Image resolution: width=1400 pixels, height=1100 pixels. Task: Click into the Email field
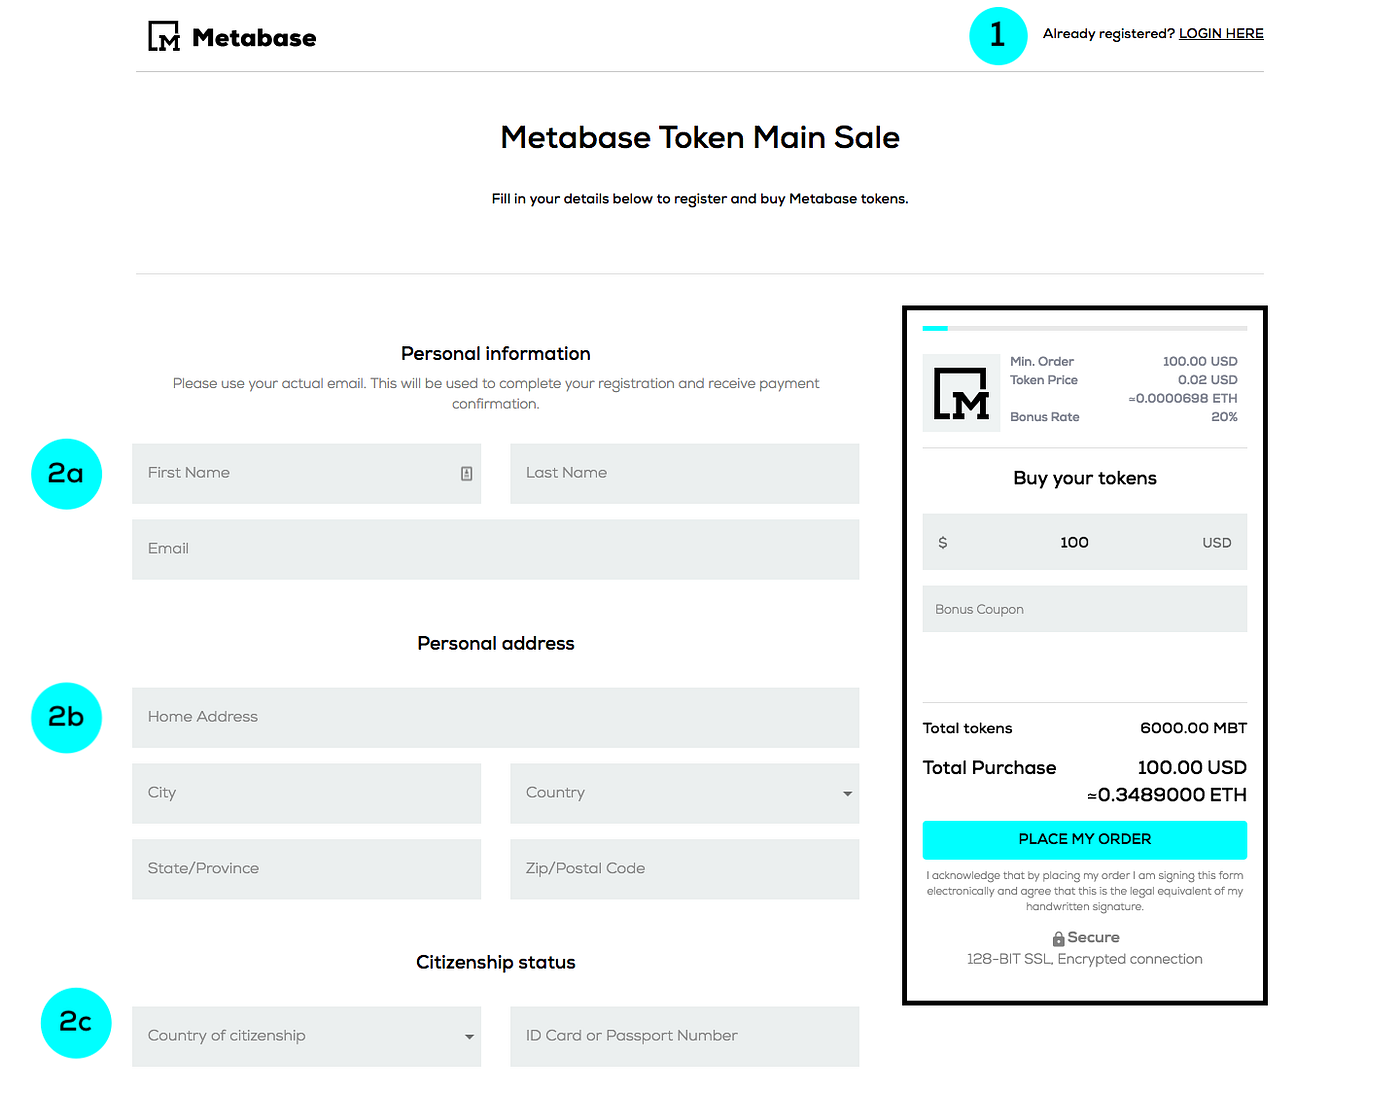(x=496, y=549)
